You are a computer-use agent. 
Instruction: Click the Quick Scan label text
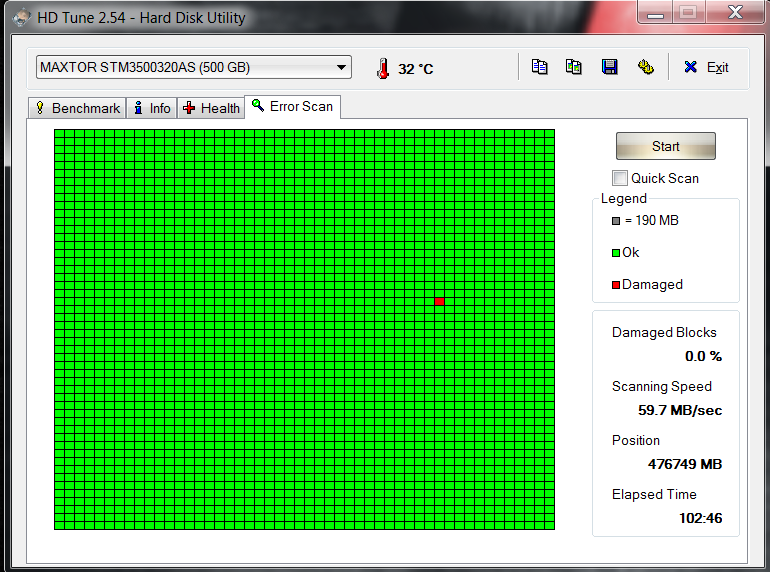[x=665, y=178]
